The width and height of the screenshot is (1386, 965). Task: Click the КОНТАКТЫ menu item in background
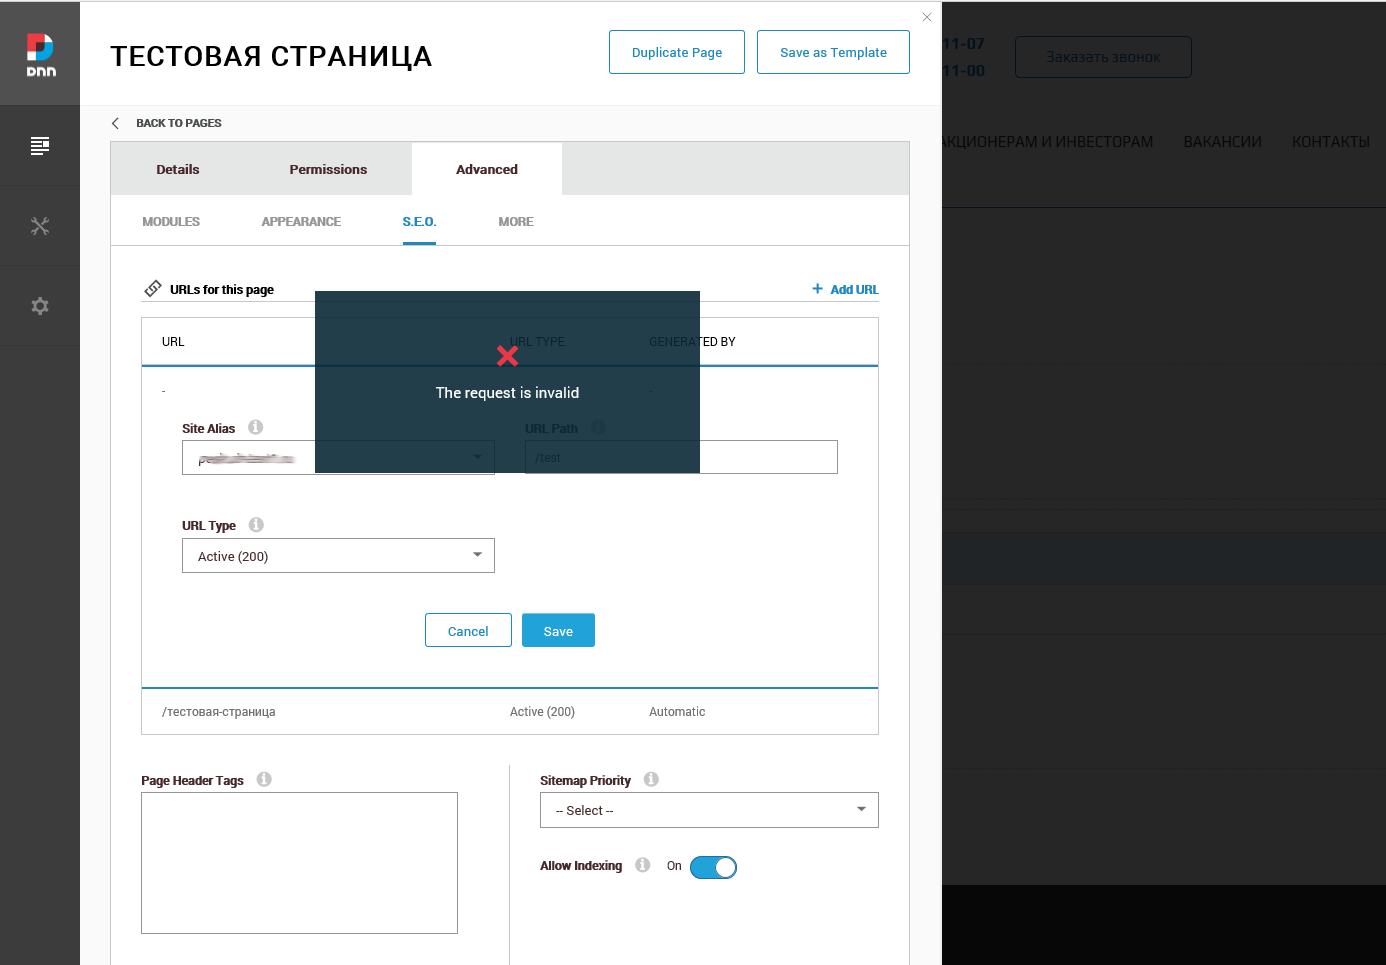1330,142
